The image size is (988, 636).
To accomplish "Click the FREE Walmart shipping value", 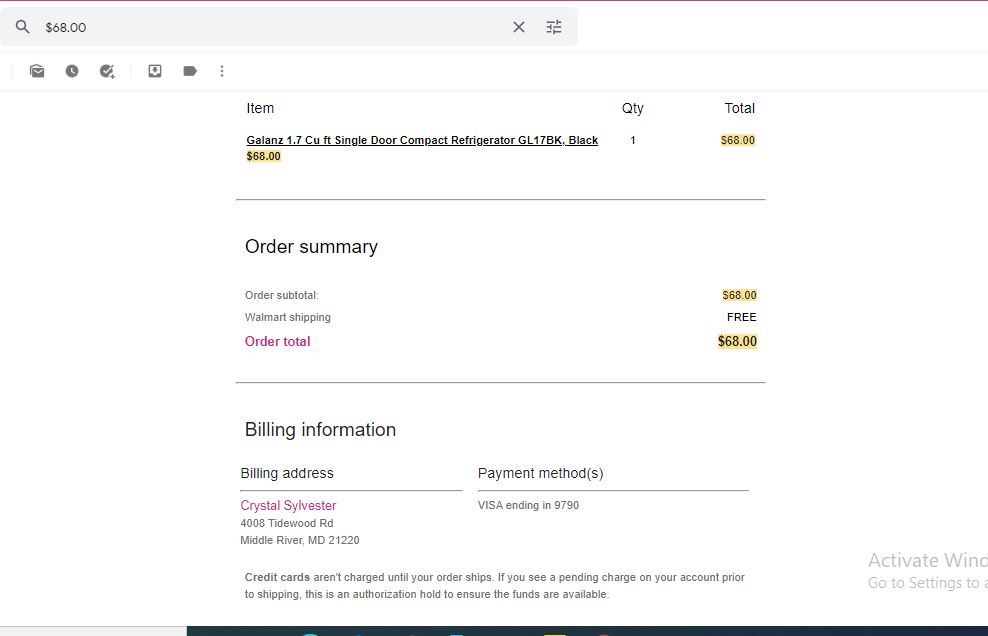I will click(742, 317).
